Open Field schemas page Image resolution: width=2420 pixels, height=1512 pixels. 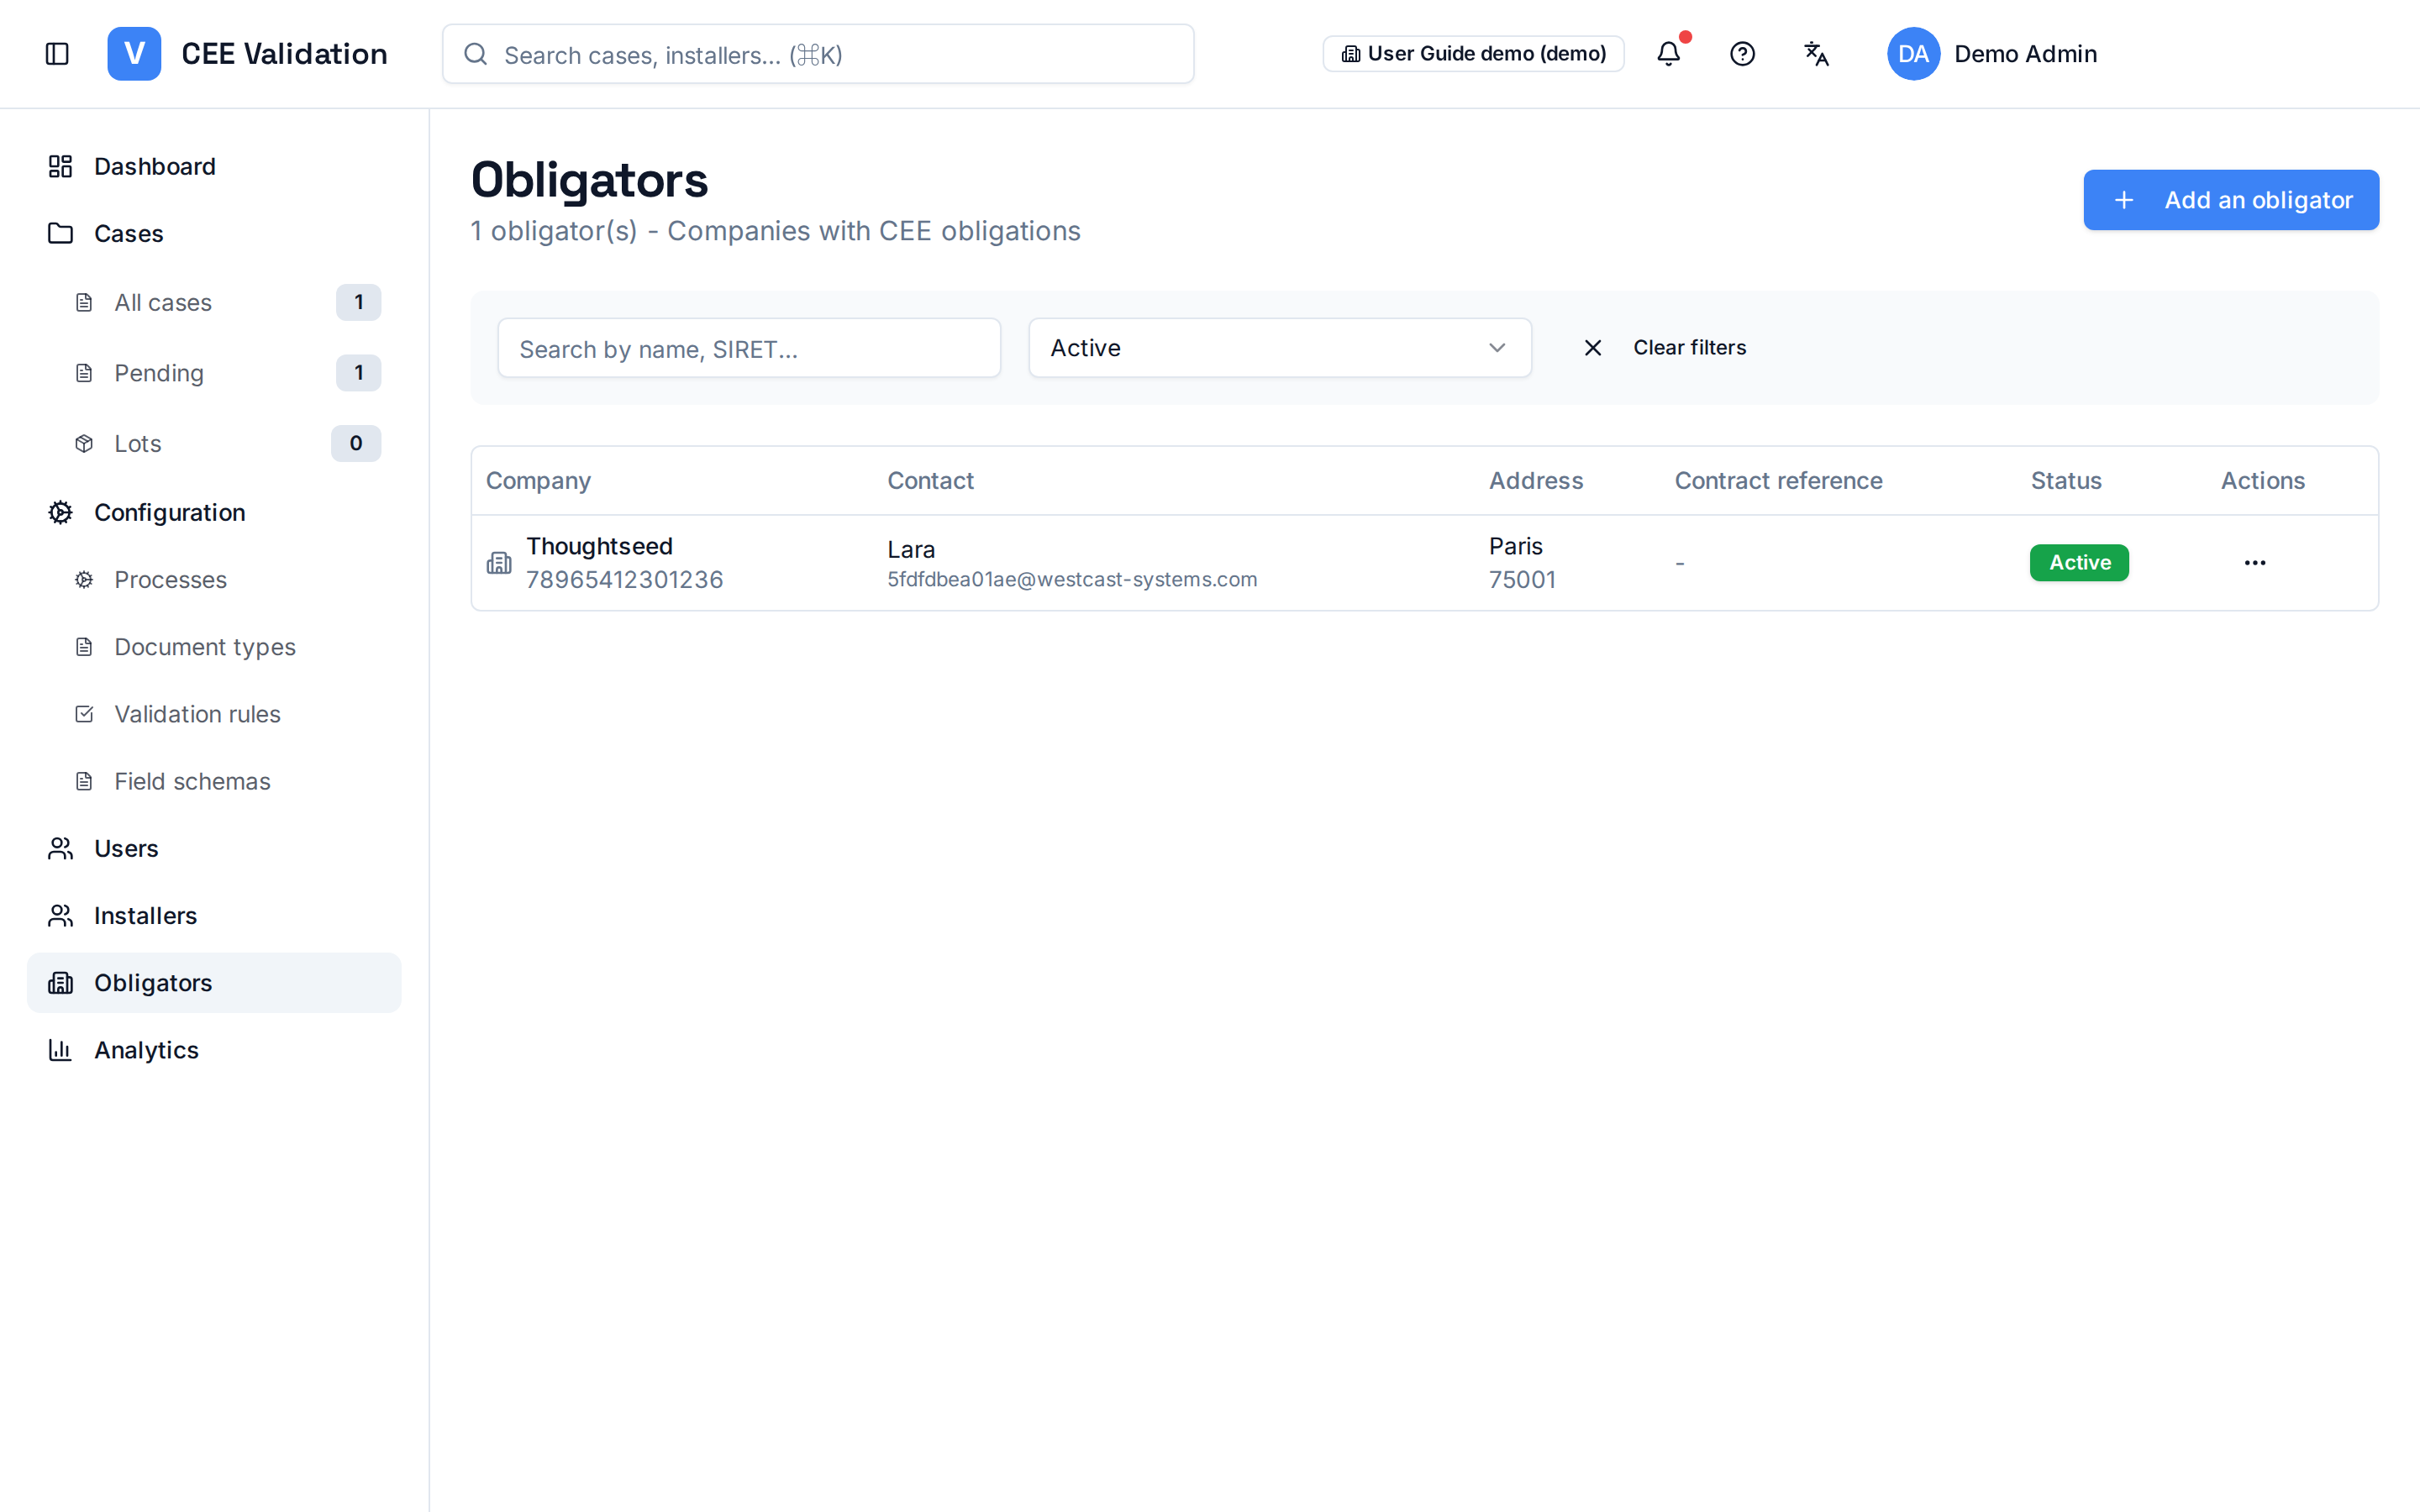(x=228, y=781)
